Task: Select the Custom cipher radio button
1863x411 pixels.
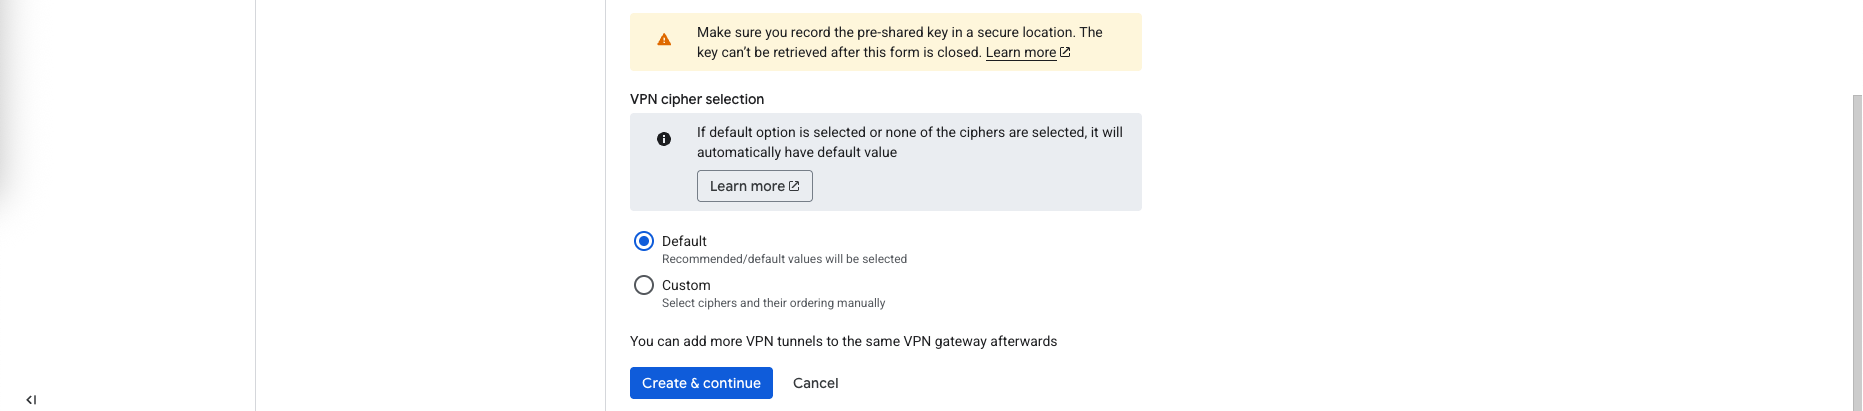Action: pos(644,285)
